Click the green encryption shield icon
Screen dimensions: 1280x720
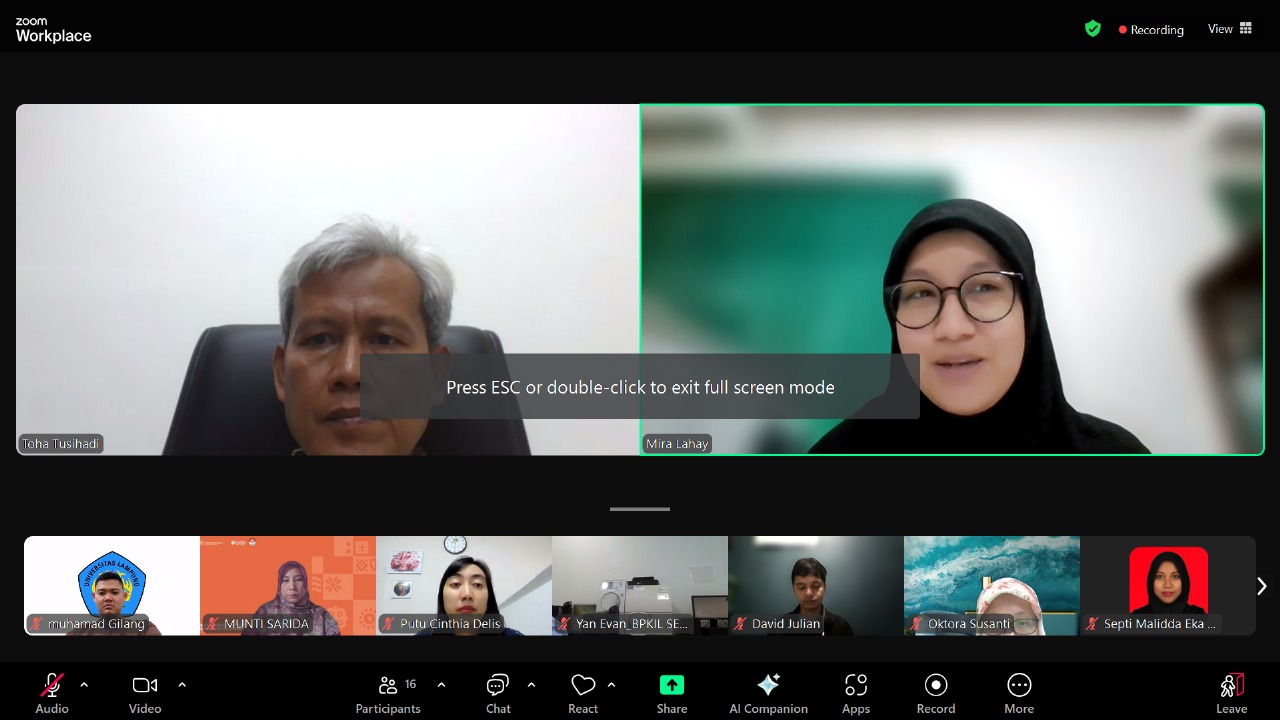coord(1093,29)
